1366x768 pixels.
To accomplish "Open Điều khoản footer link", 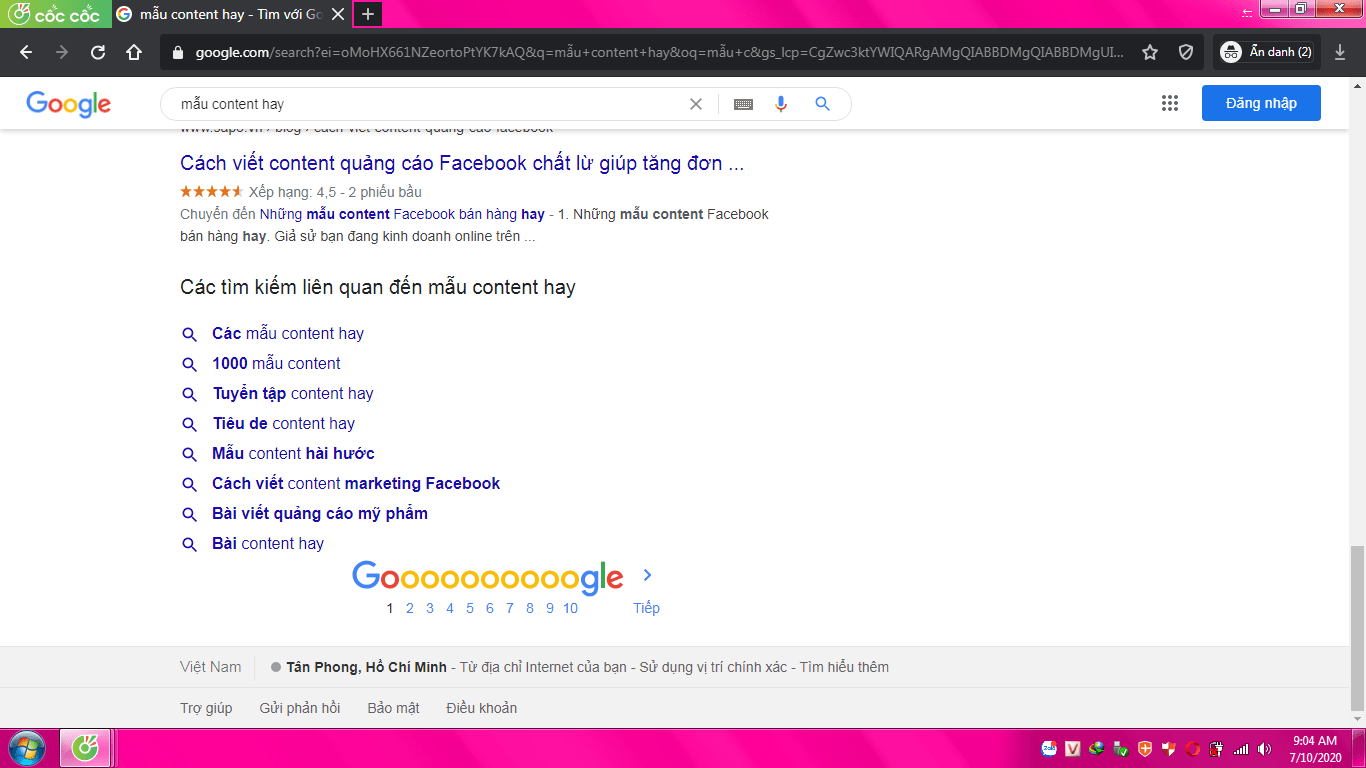I will 482,708.
